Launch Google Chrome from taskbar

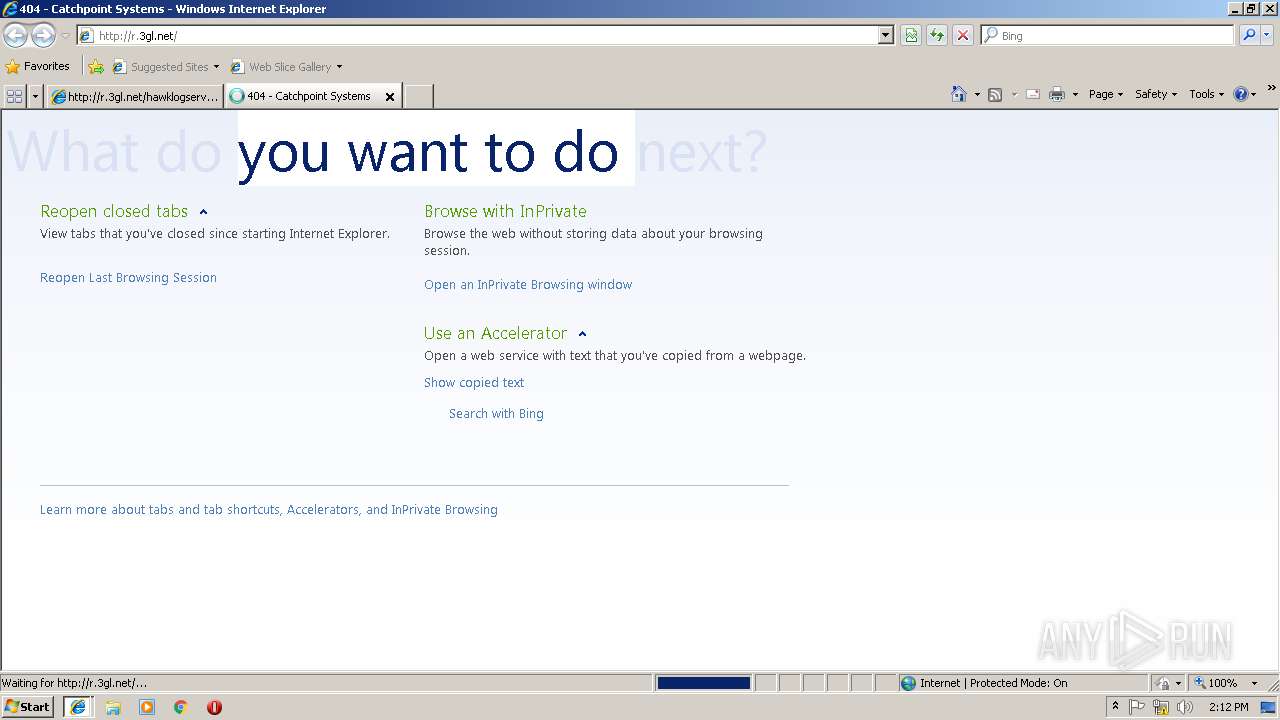[x=181, y=707]
